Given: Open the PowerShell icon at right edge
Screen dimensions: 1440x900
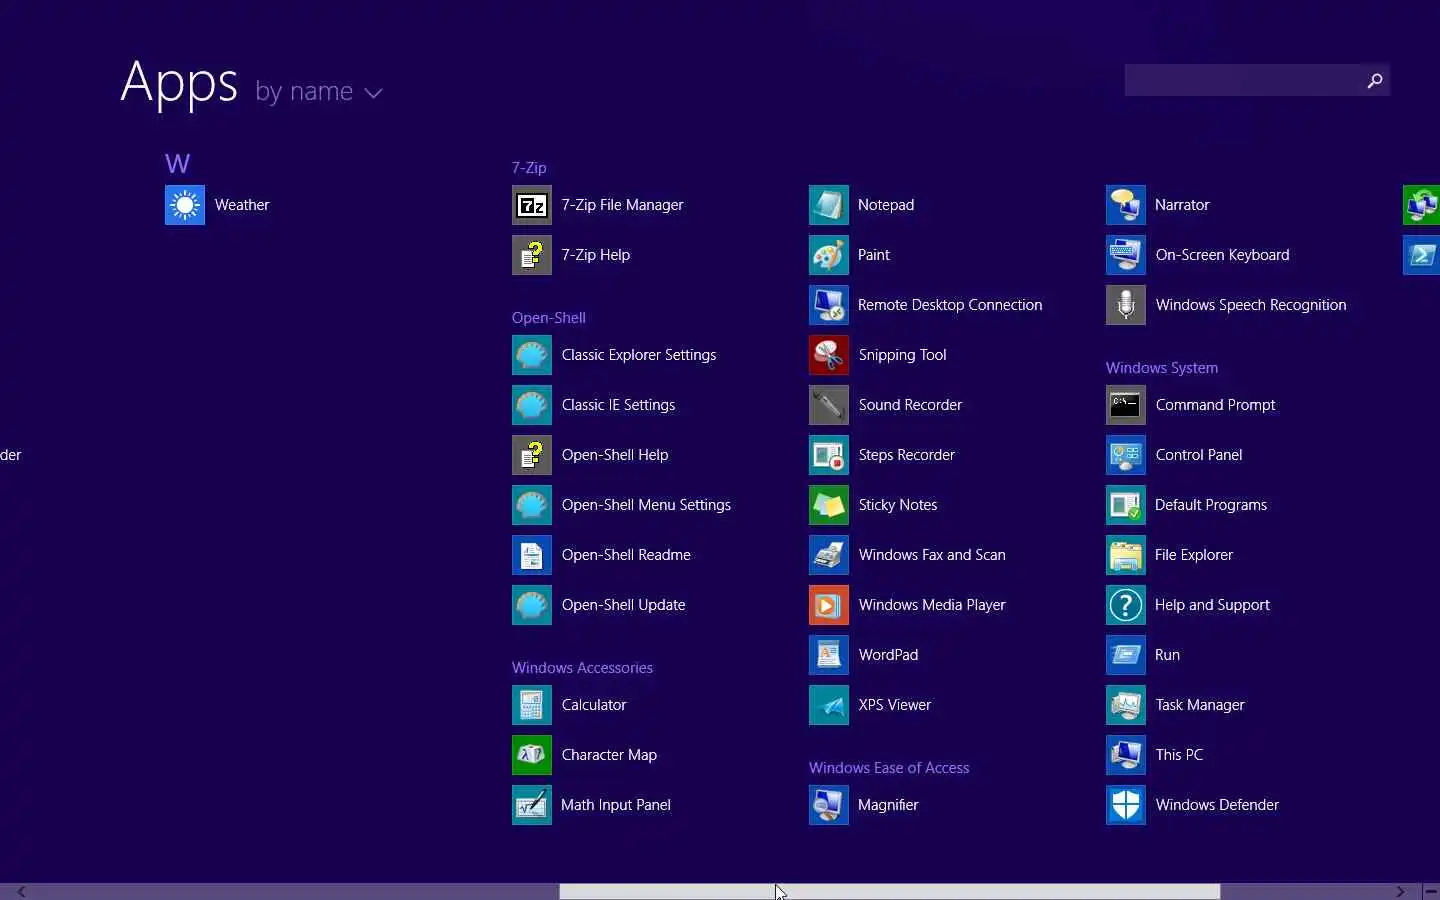Looking at the screenshot, I should click(x=1421, y=255).
